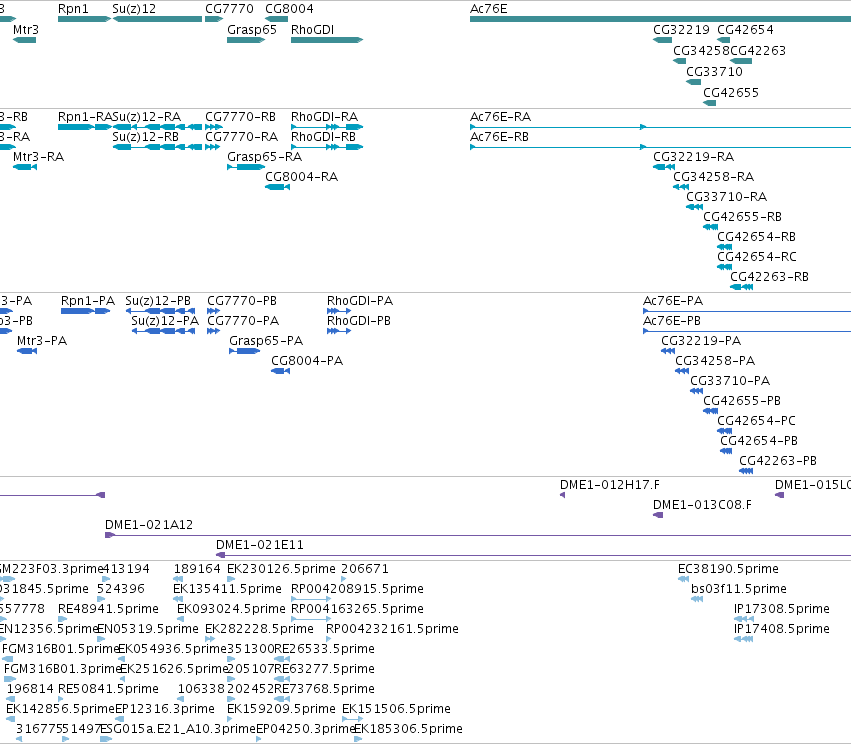Open protein CG42263-PB

pos(778,461)
